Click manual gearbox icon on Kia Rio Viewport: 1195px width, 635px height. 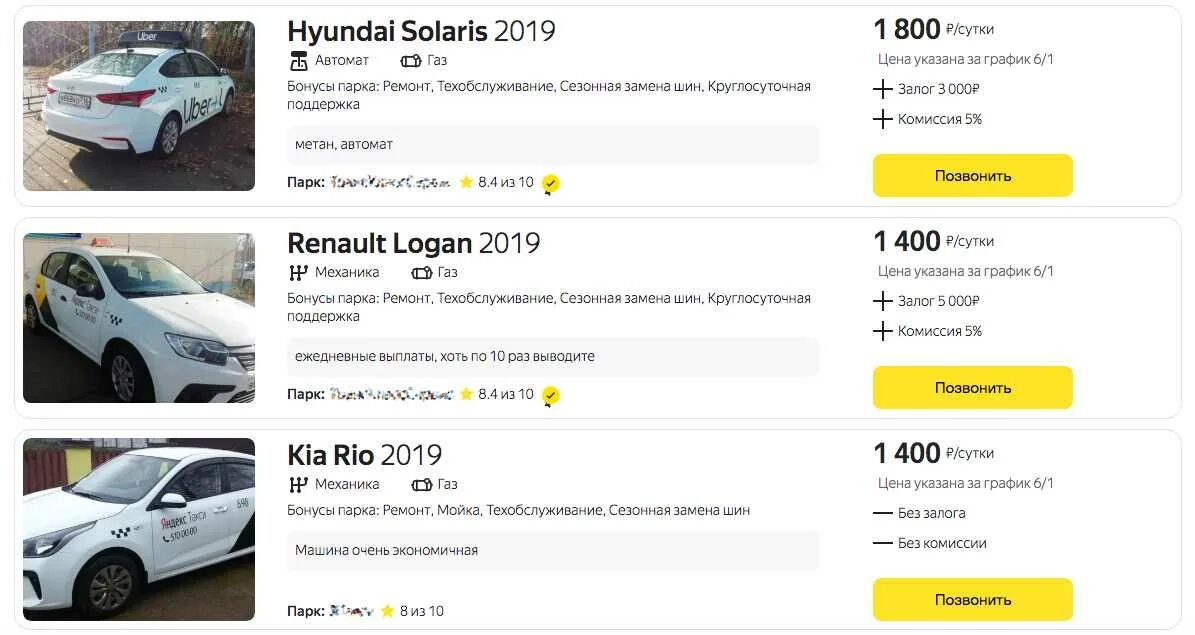tap(298, 485)
